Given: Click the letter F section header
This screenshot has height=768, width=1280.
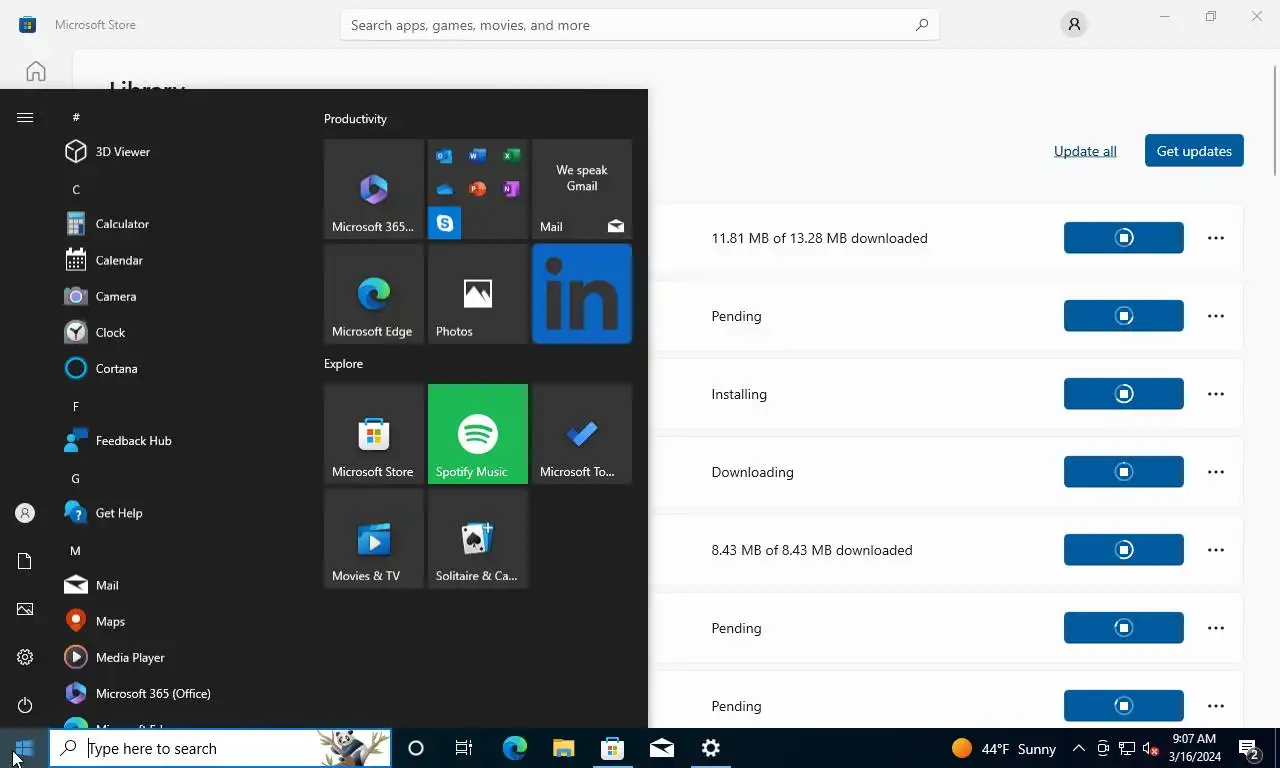Looking at the screenshot, I should [76, 406].
